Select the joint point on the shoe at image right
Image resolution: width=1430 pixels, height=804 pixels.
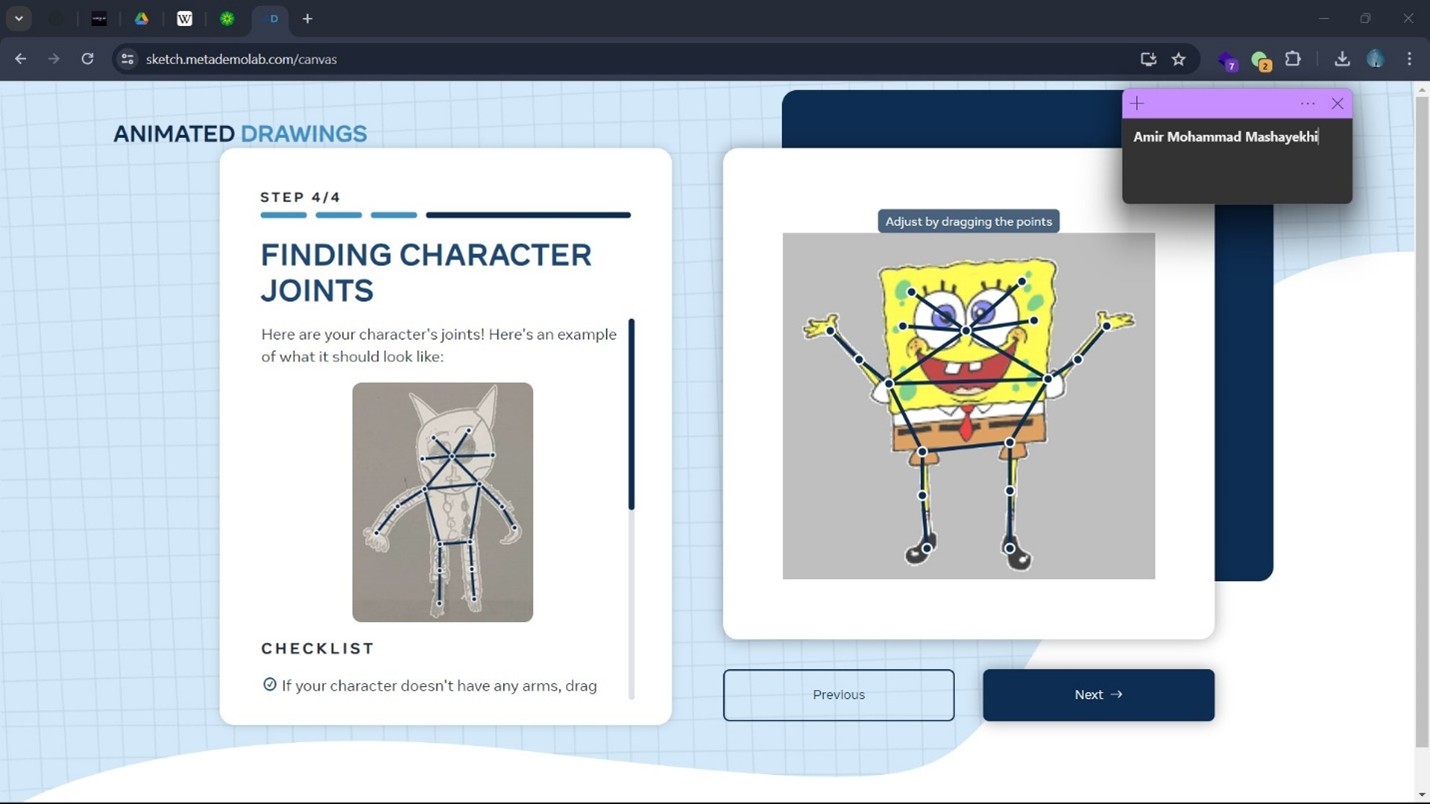[1010, 548]
